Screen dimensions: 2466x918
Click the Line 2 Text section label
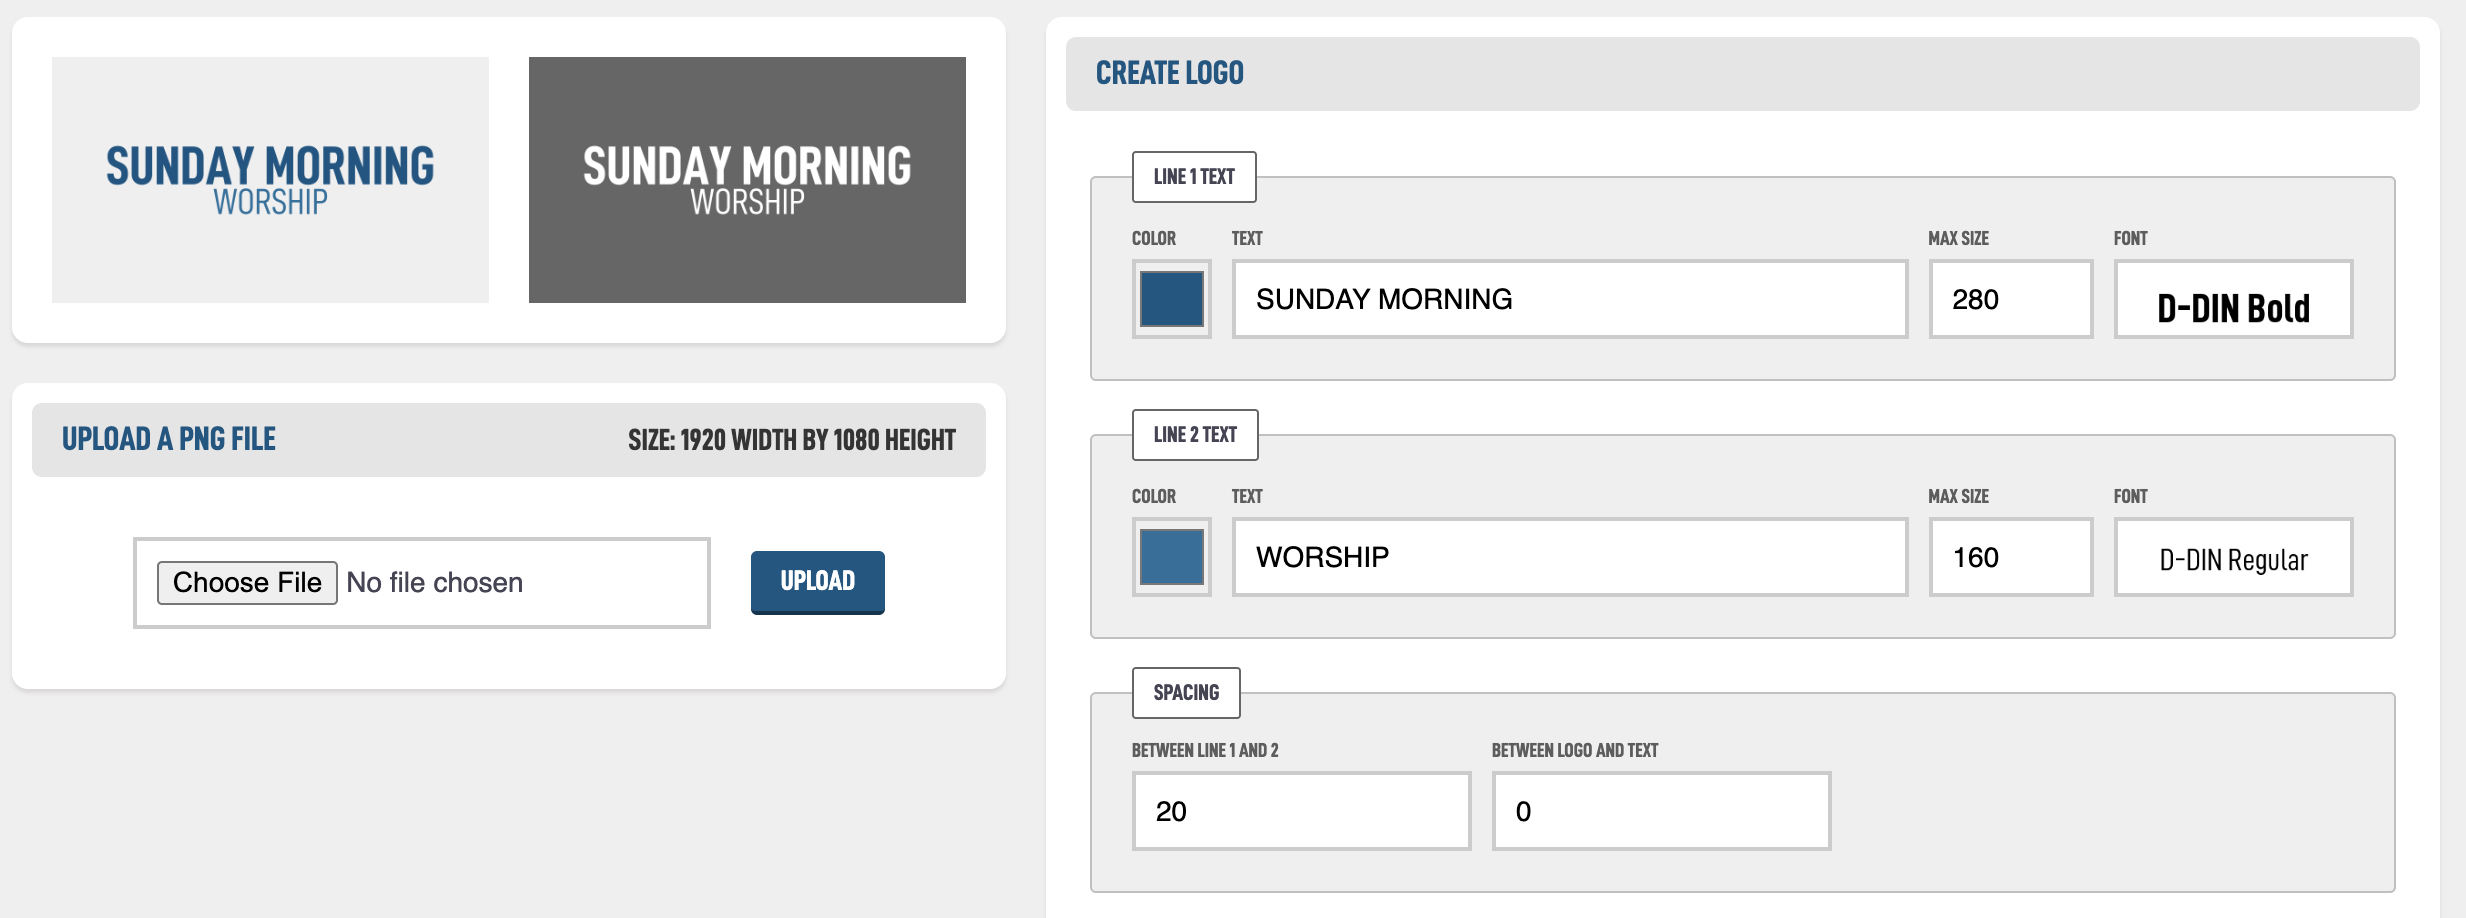coord(1195,435)
